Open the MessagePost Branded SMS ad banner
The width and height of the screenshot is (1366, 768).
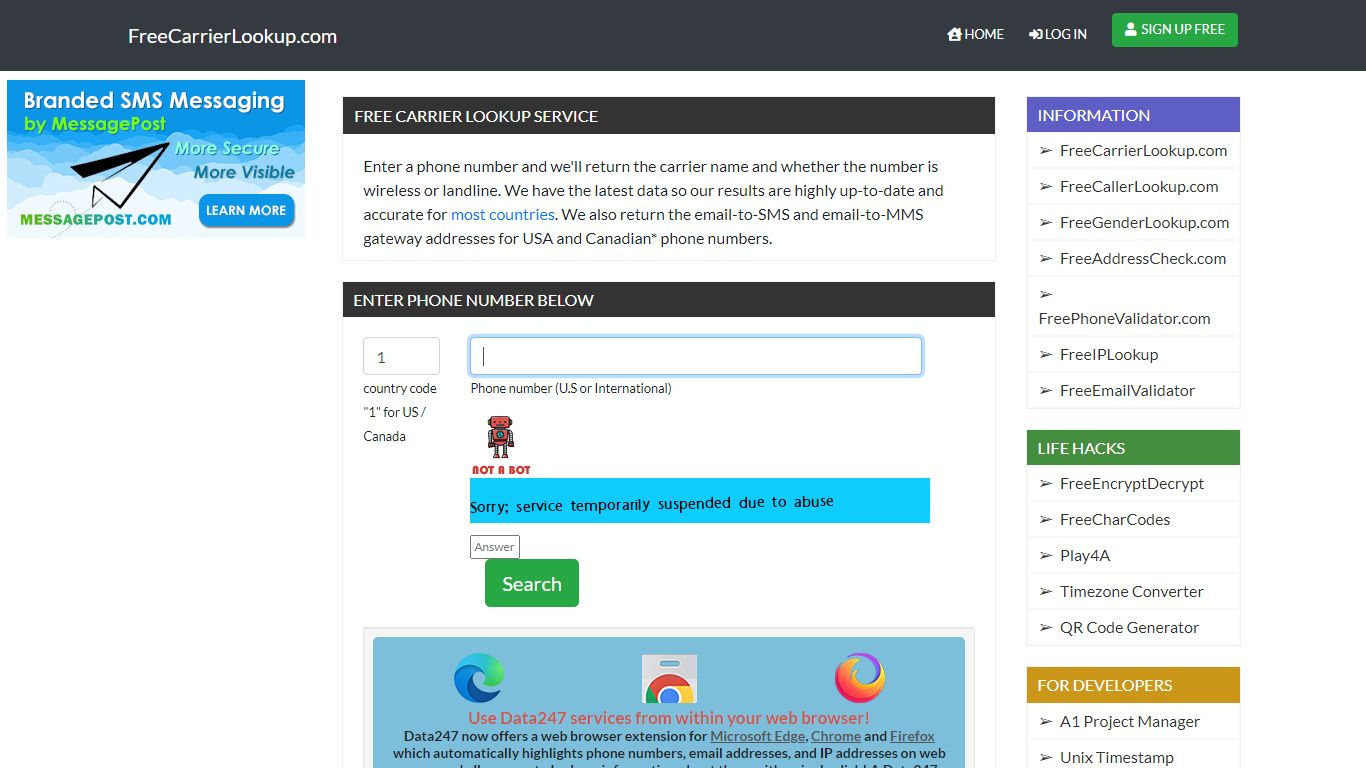(x=156, y=159)
